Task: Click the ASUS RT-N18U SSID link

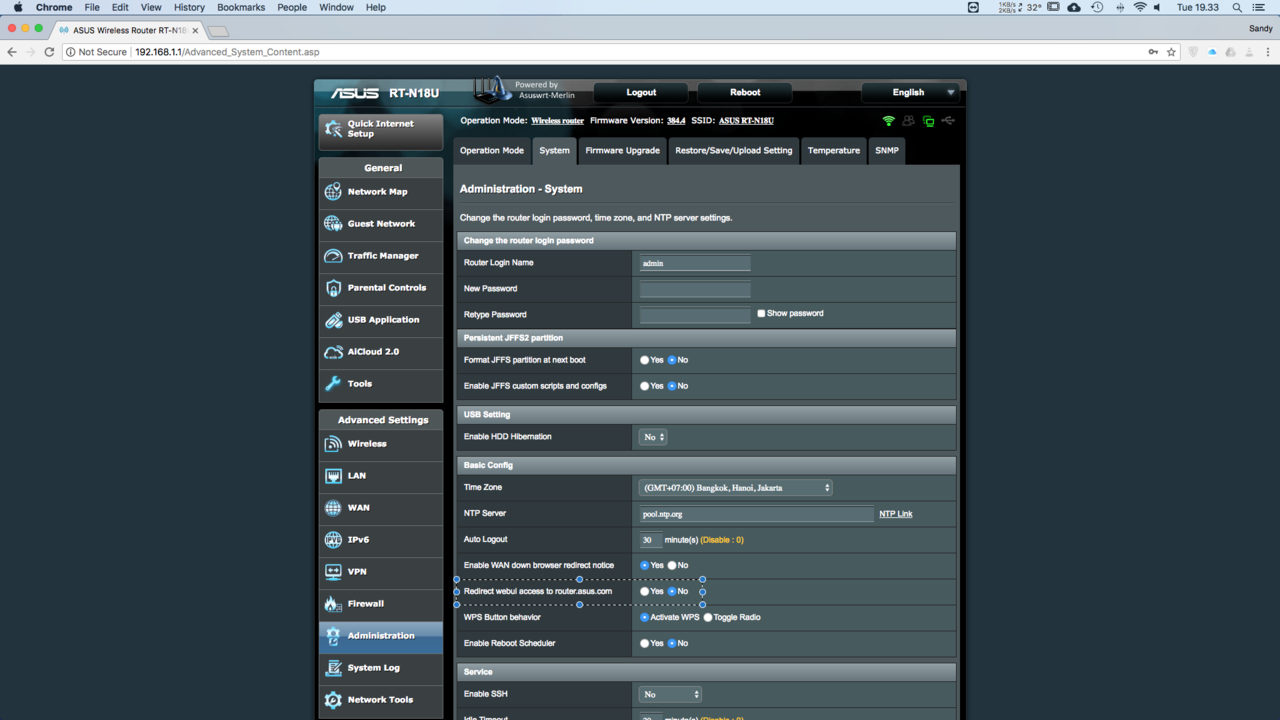Action: point(746,121)
